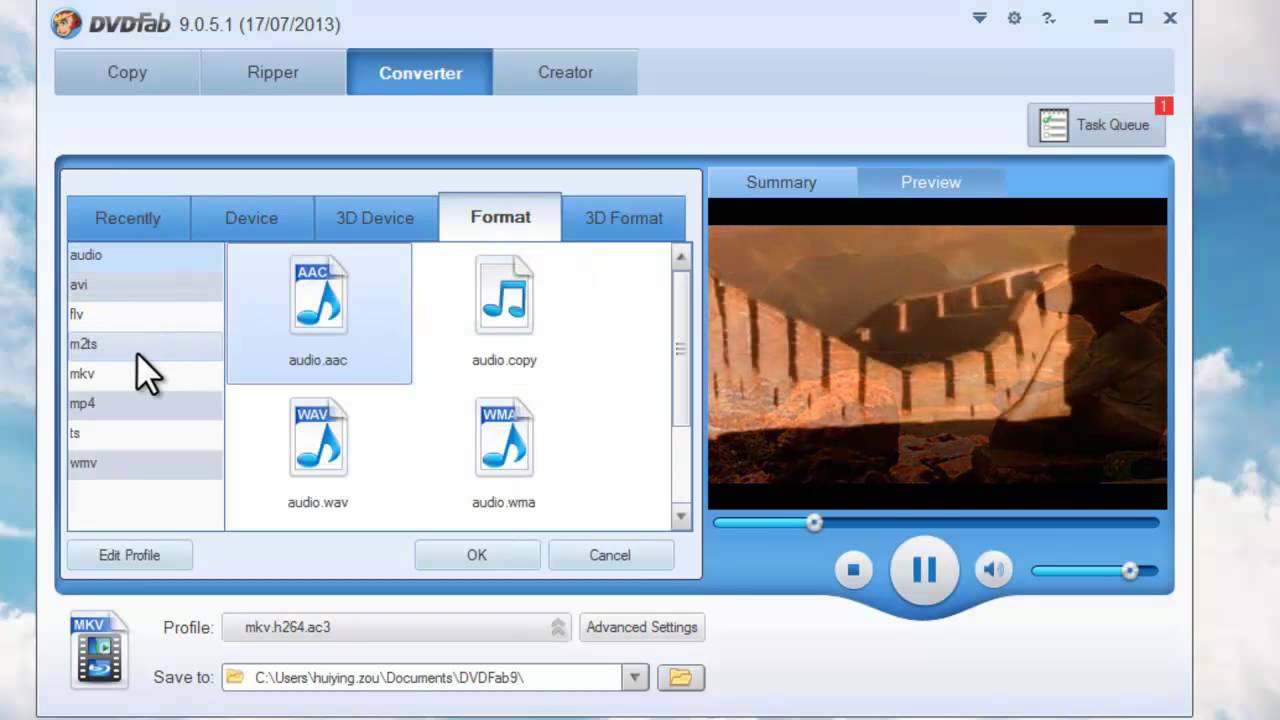The image size is (1280, 720).
Task: Select the ts category
Action: coord(146,433)
